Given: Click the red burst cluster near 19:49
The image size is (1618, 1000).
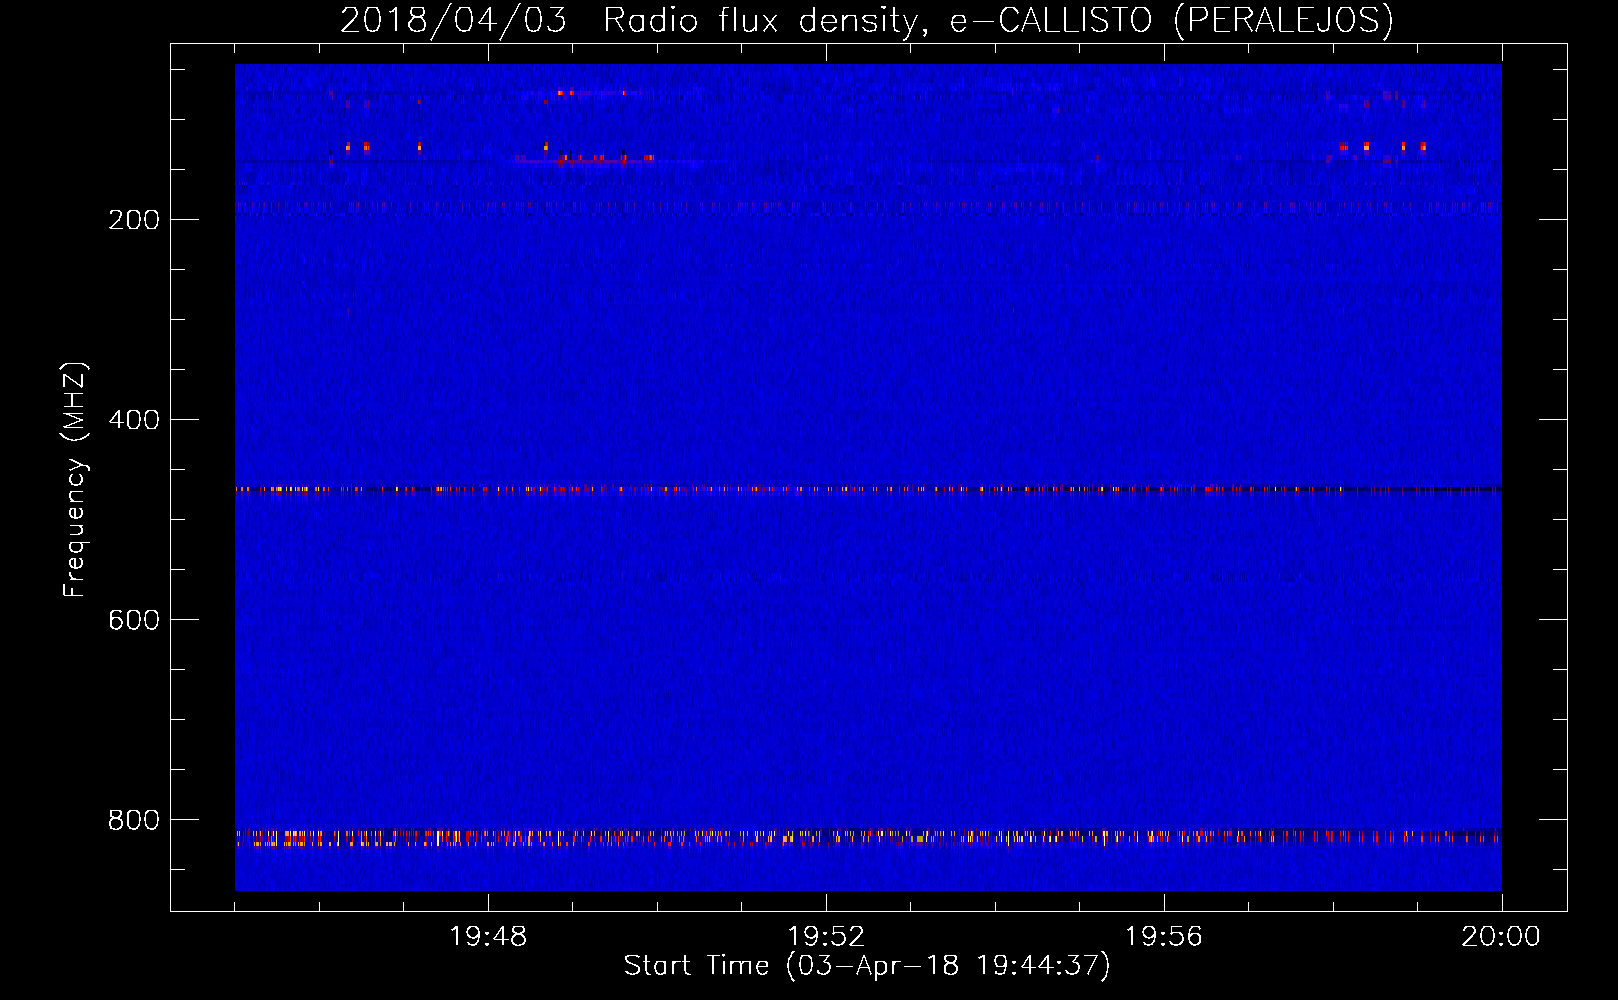Looking at the screenshot, I should 585,156.
